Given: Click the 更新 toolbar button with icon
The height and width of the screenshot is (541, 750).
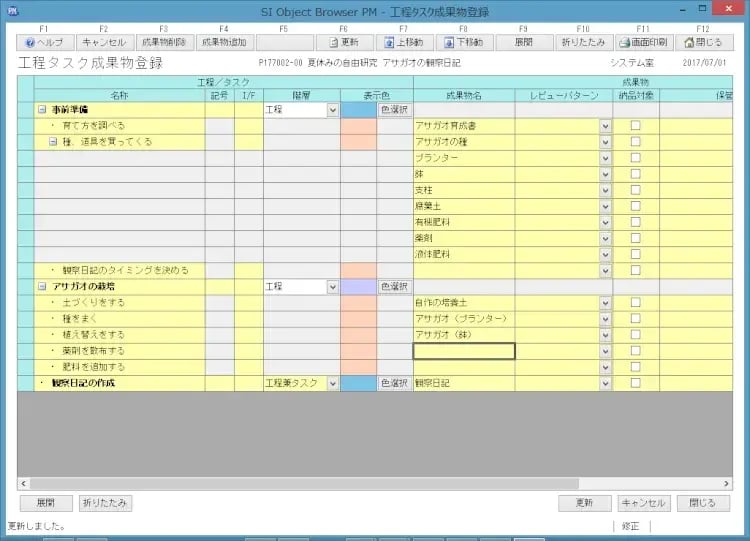Looking at the screenshot, I should pos(343,43).
